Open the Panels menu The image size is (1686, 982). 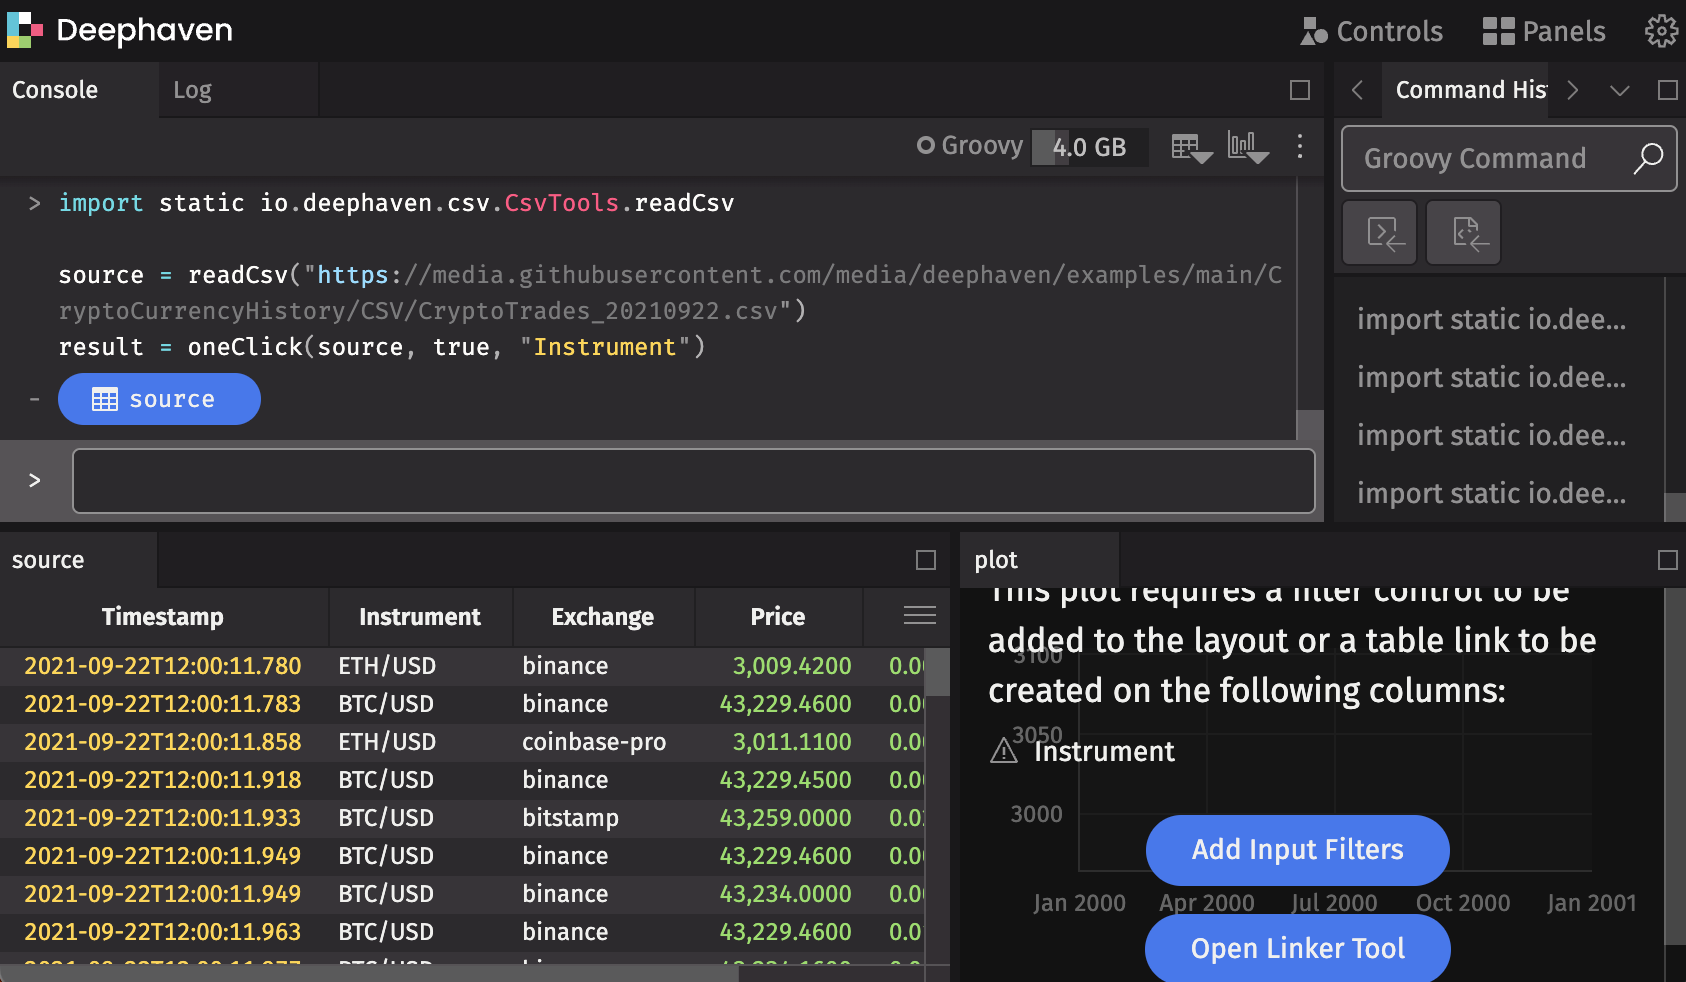(x=1543, y=32)
